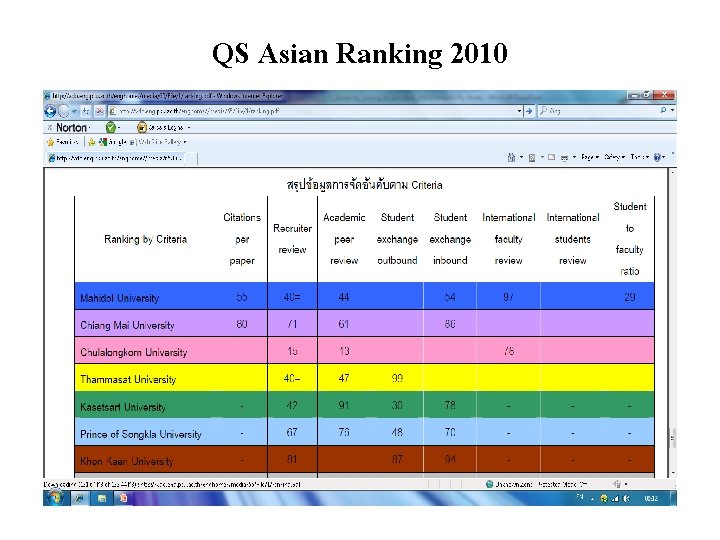
Task: Click the Google favorite link icon
Action: [103, 142]
